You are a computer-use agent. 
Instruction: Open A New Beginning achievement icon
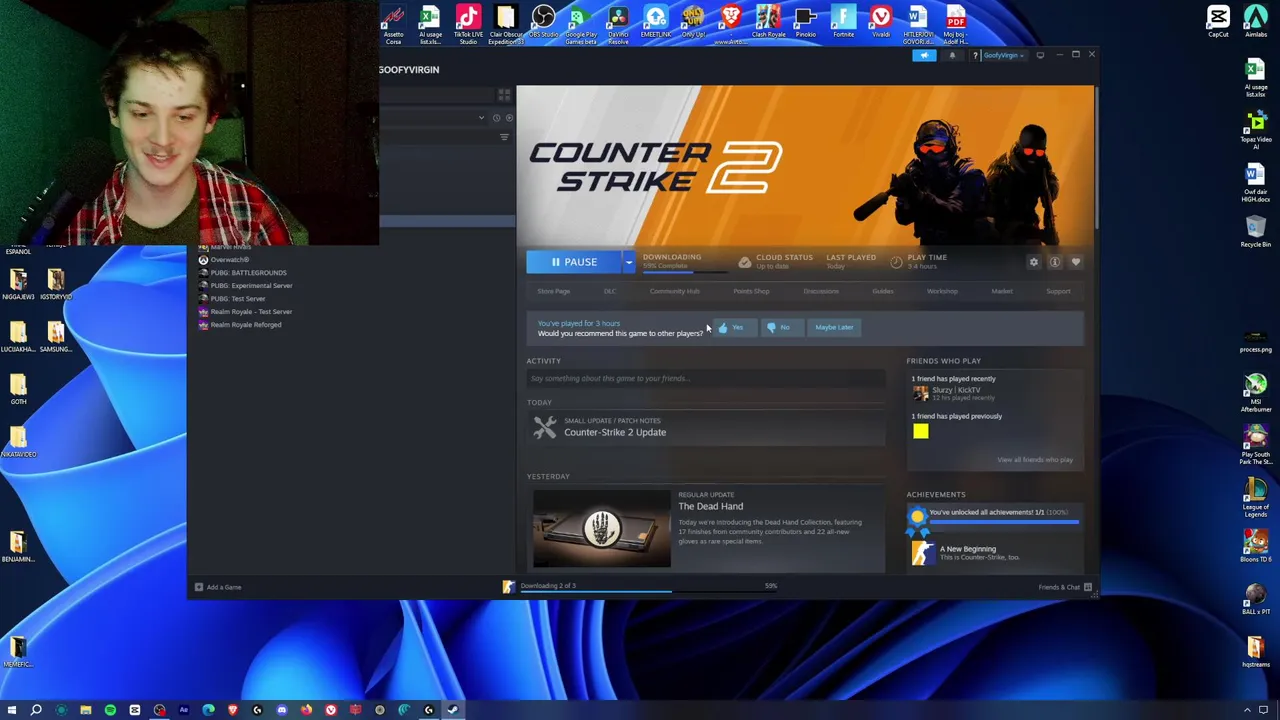tap(922, 553)
